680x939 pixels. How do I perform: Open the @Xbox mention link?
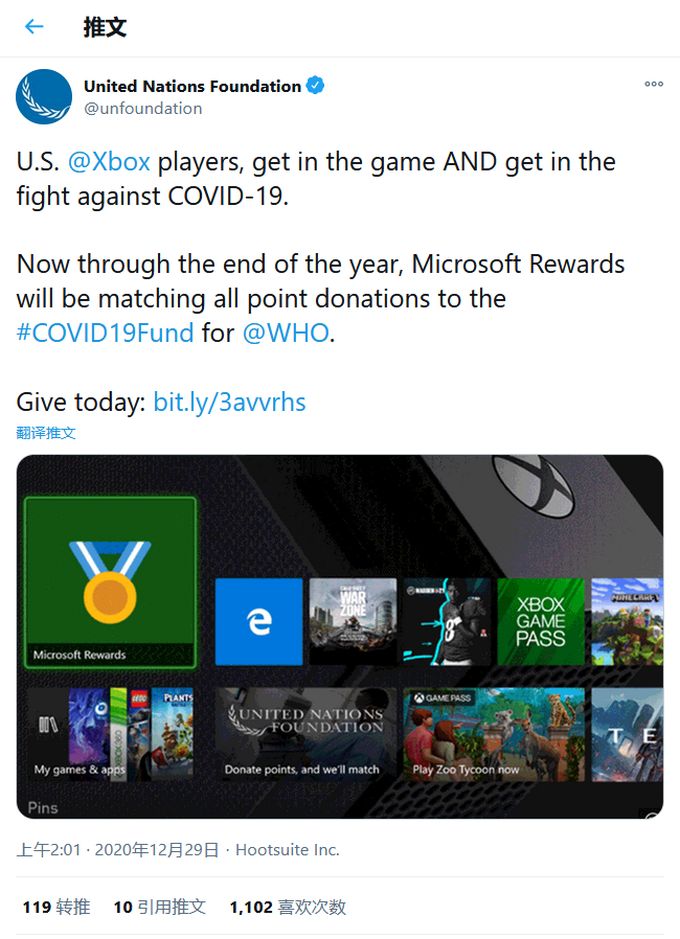tap(108, 162)
